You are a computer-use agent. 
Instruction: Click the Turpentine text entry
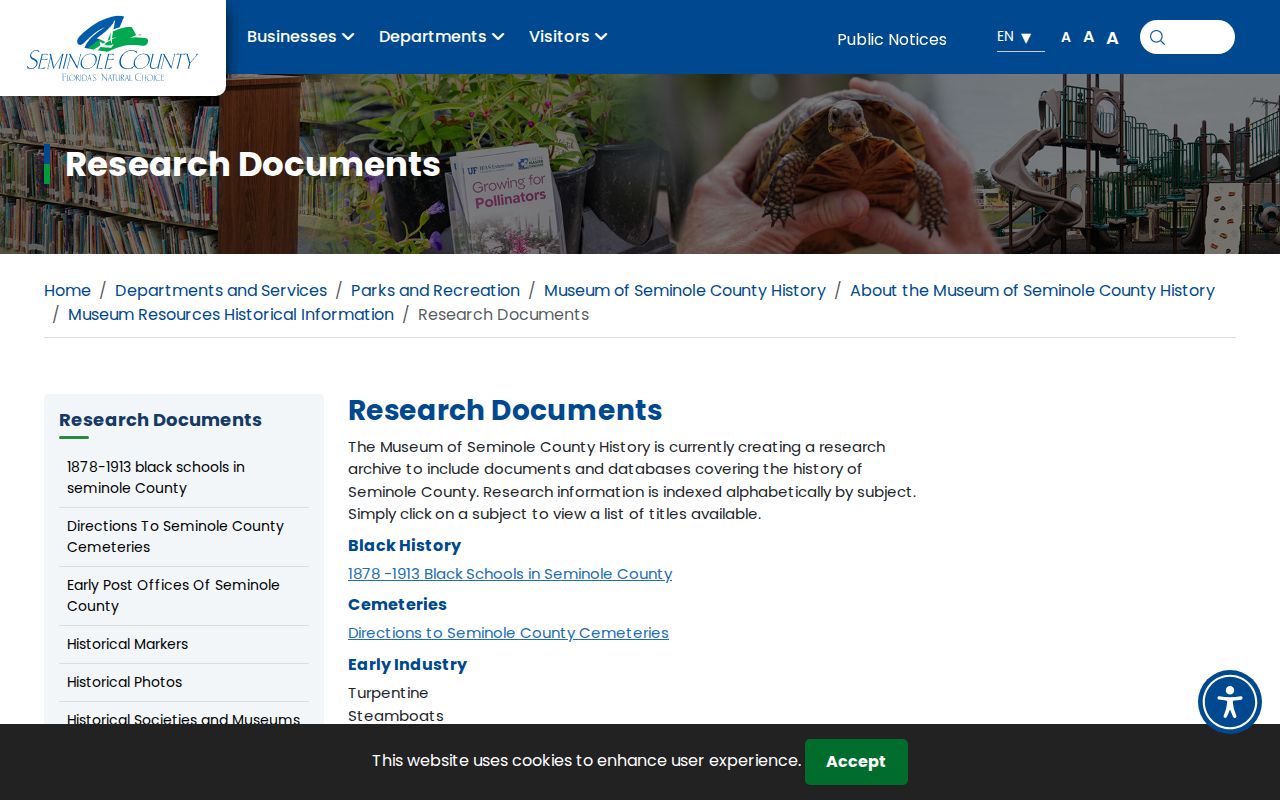point(388,693)
